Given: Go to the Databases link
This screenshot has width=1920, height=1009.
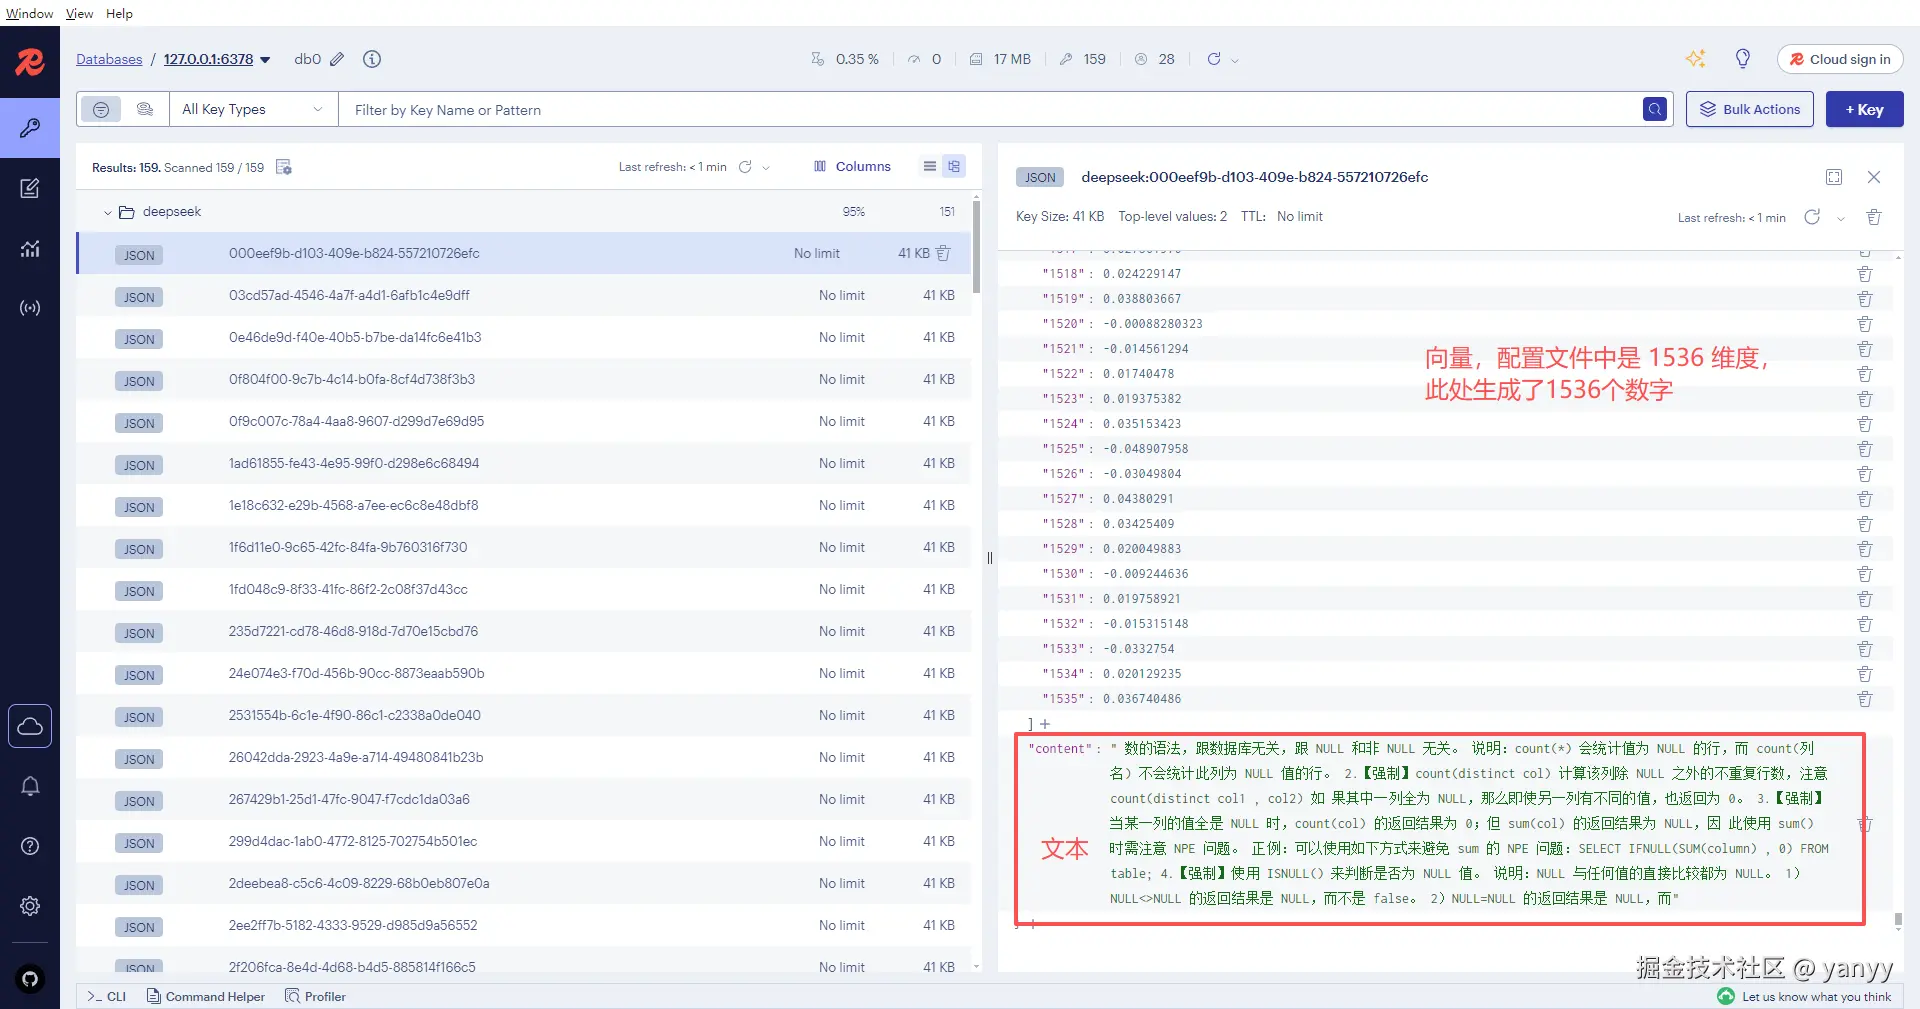Looking at the screenshot, I should pos(109,59).
